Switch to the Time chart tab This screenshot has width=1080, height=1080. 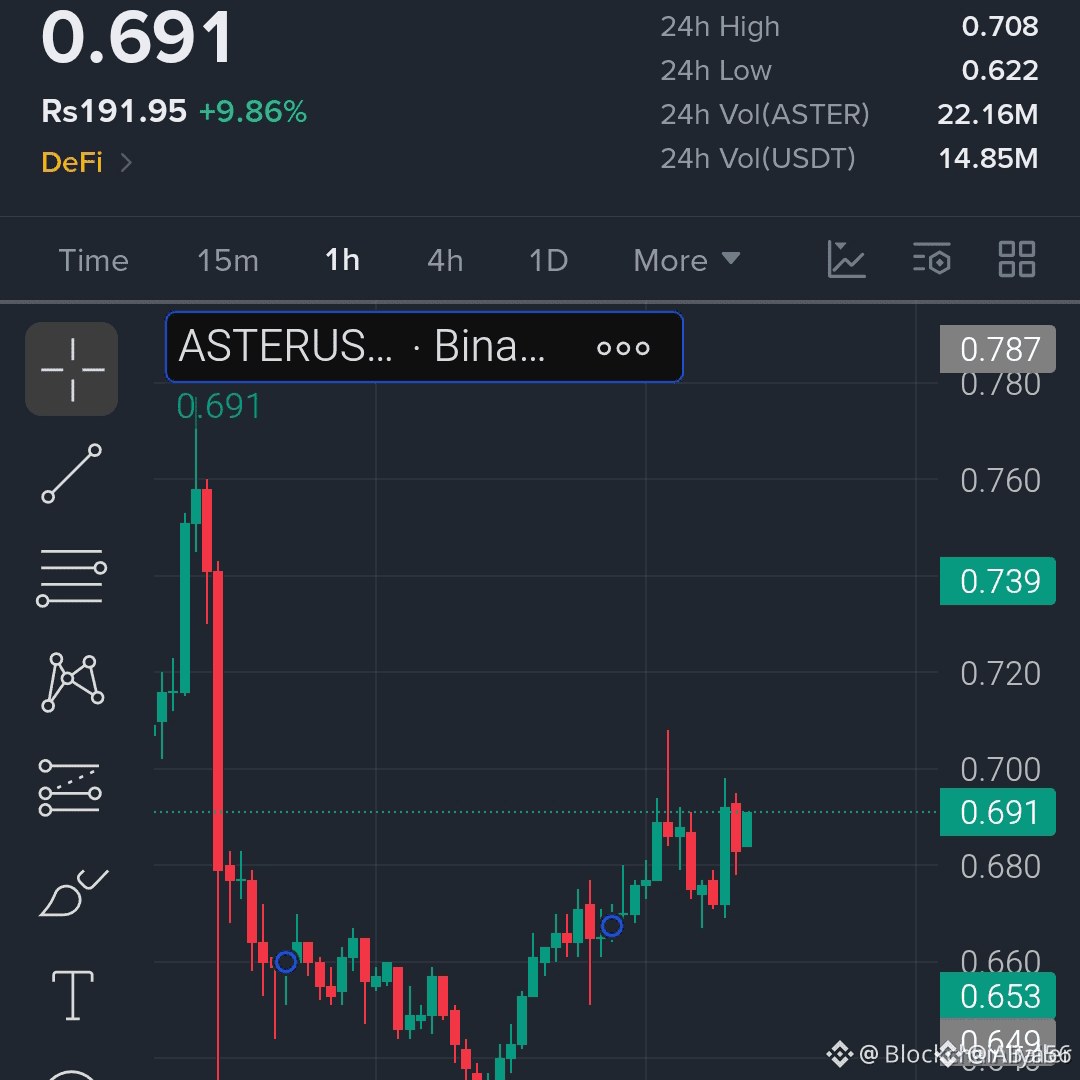tap(94, 261)
